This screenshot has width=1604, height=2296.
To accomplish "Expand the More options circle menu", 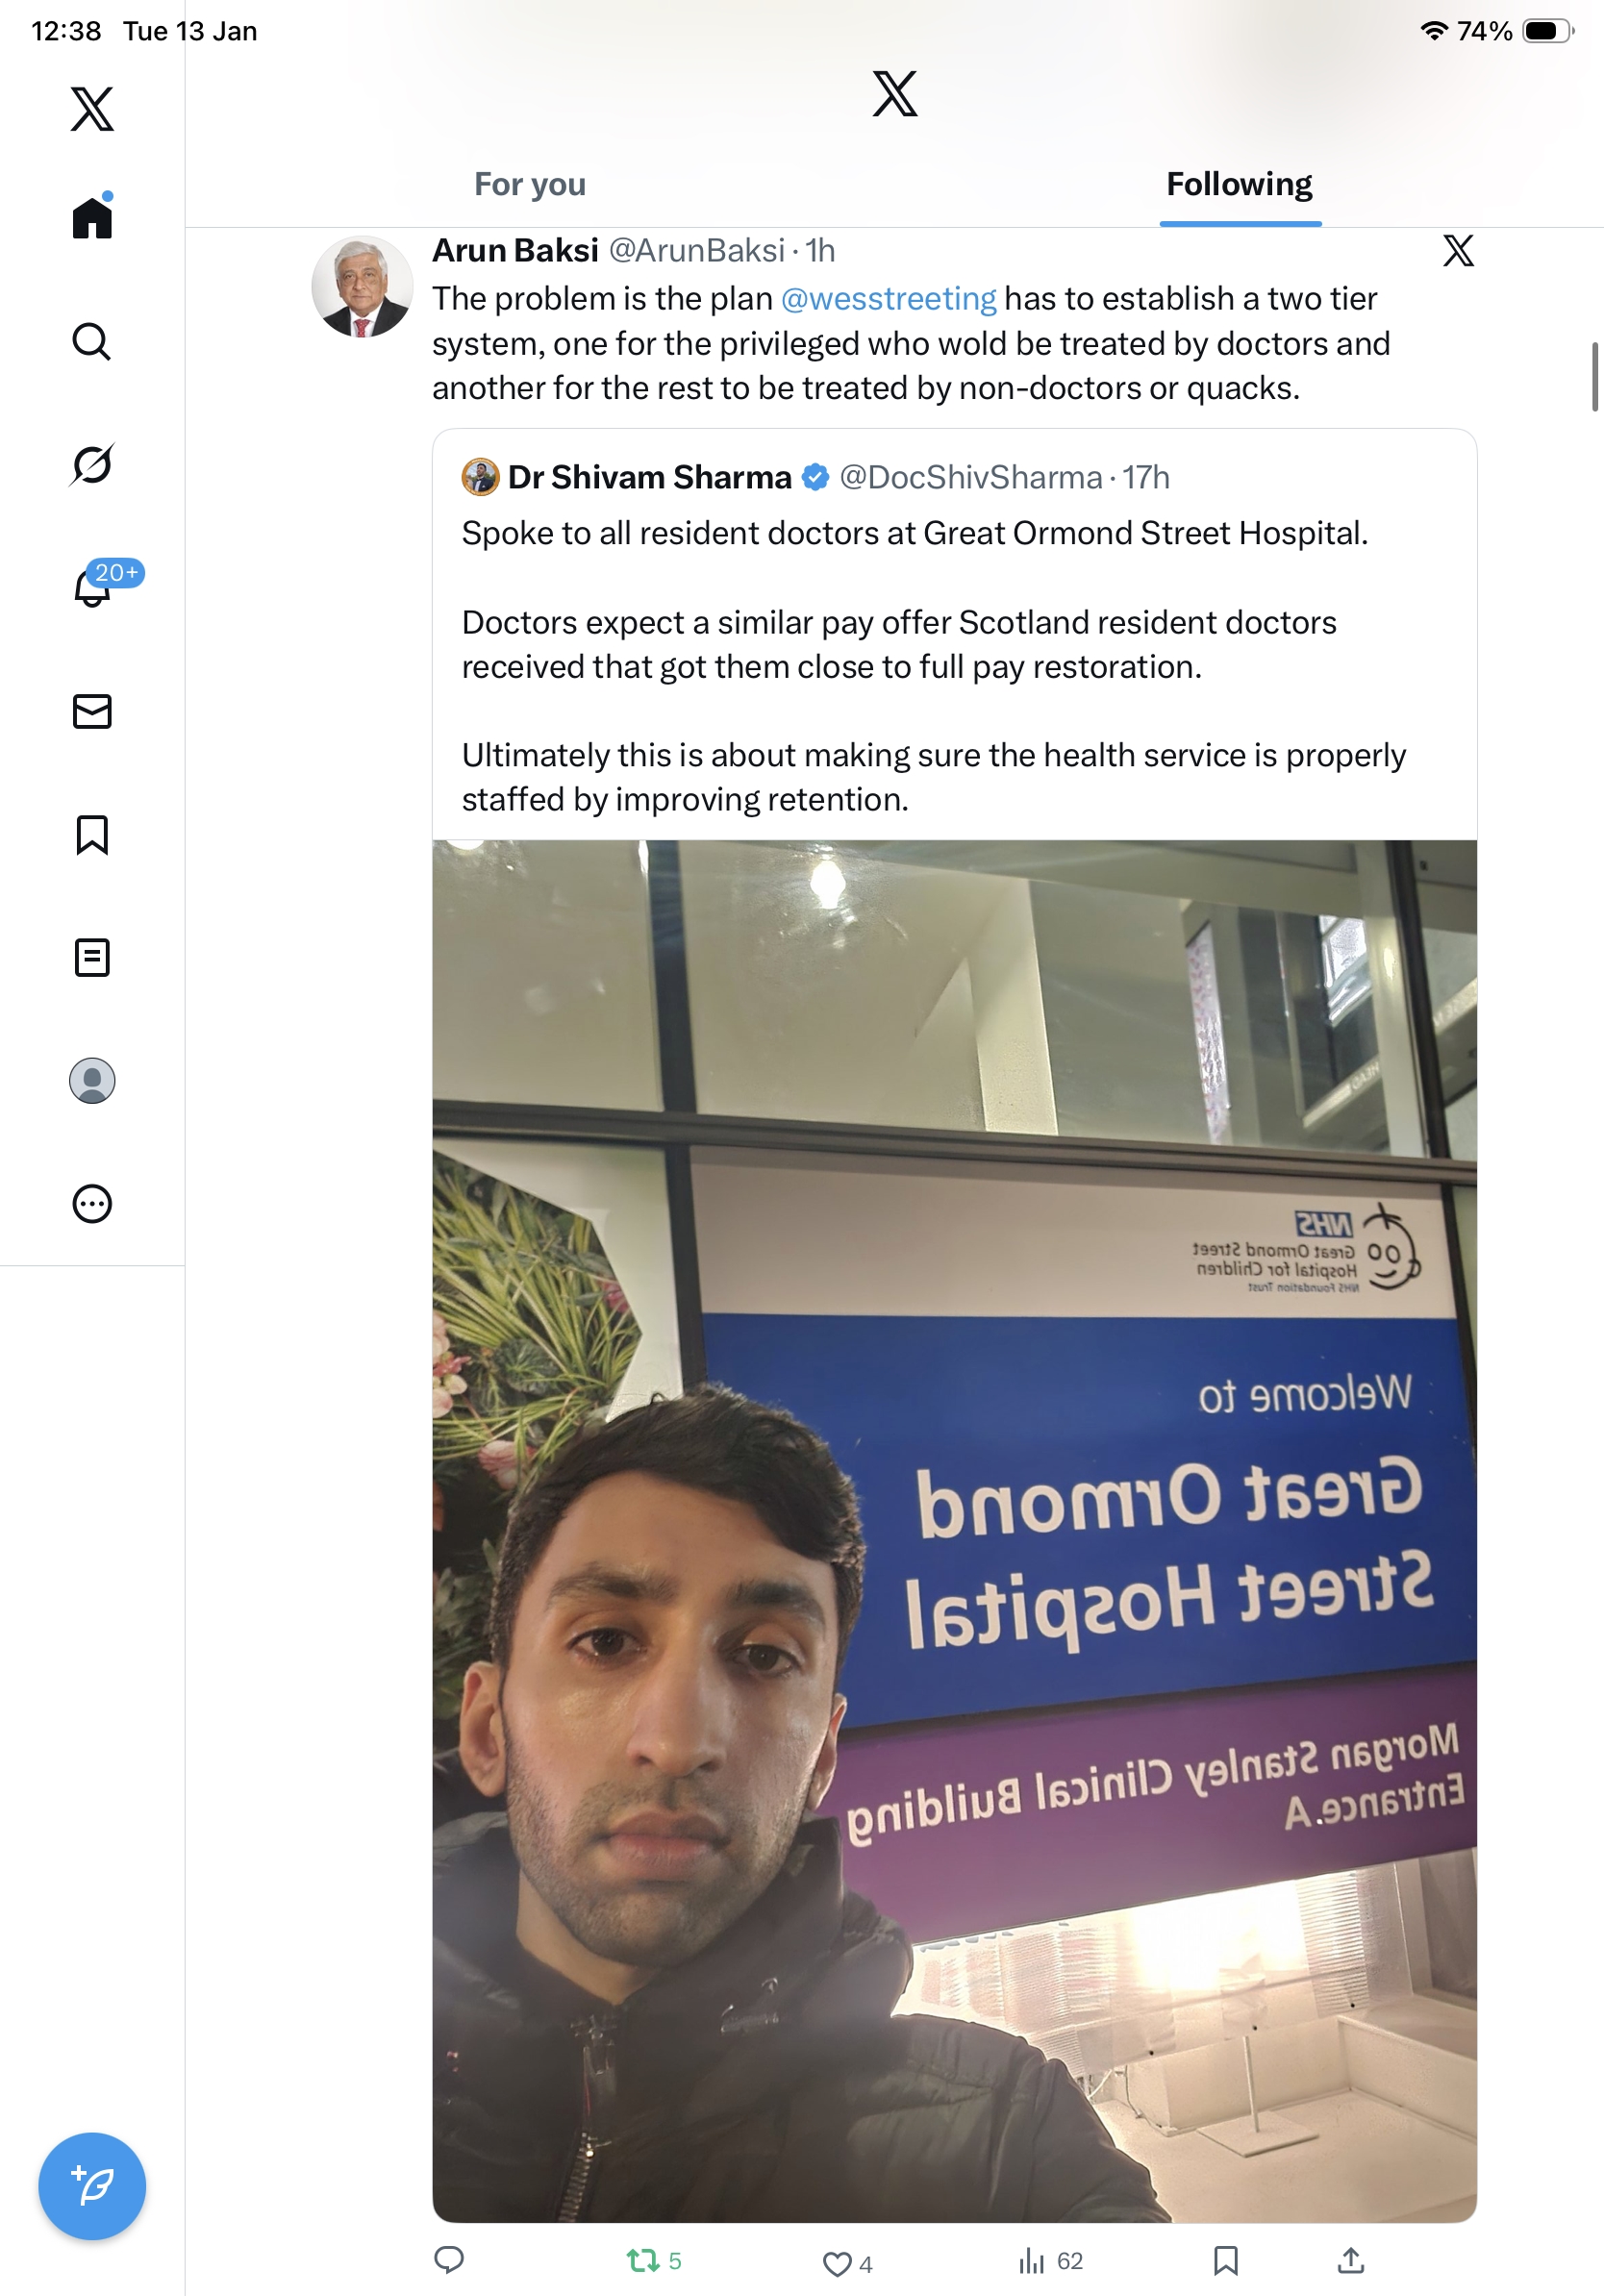I will (92, 1203).
